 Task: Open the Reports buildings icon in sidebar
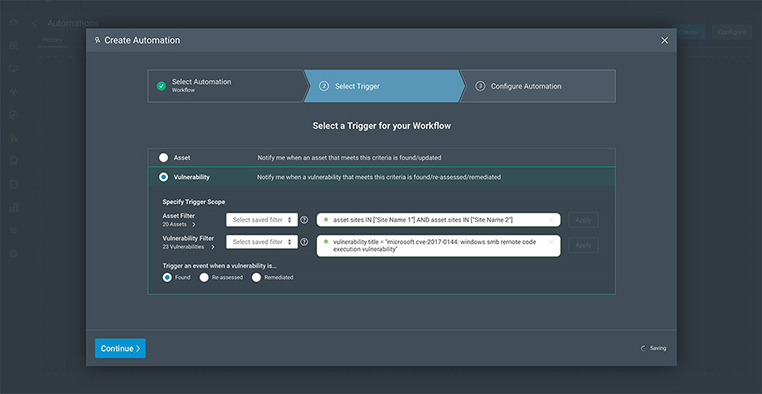14,207
